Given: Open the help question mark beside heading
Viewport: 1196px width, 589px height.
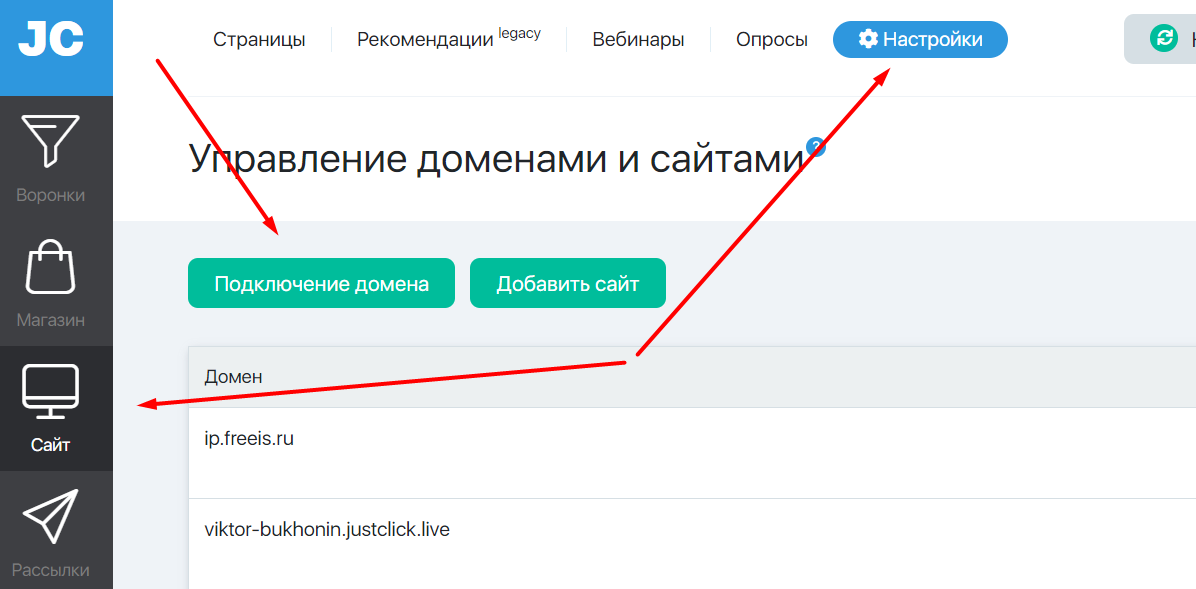Looking at the screenshot, I should (815, 146).
